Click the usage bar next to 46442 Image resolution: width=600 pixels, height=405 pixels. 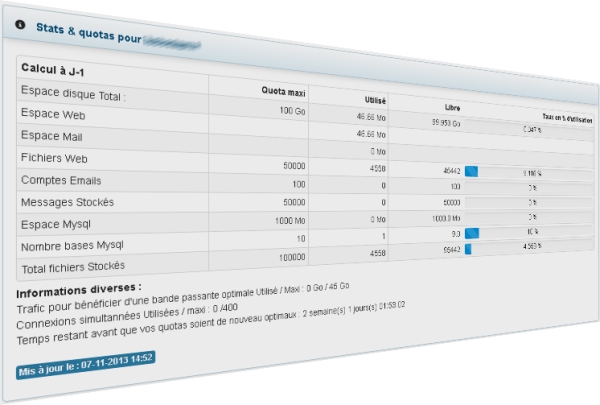coord(528,172)
